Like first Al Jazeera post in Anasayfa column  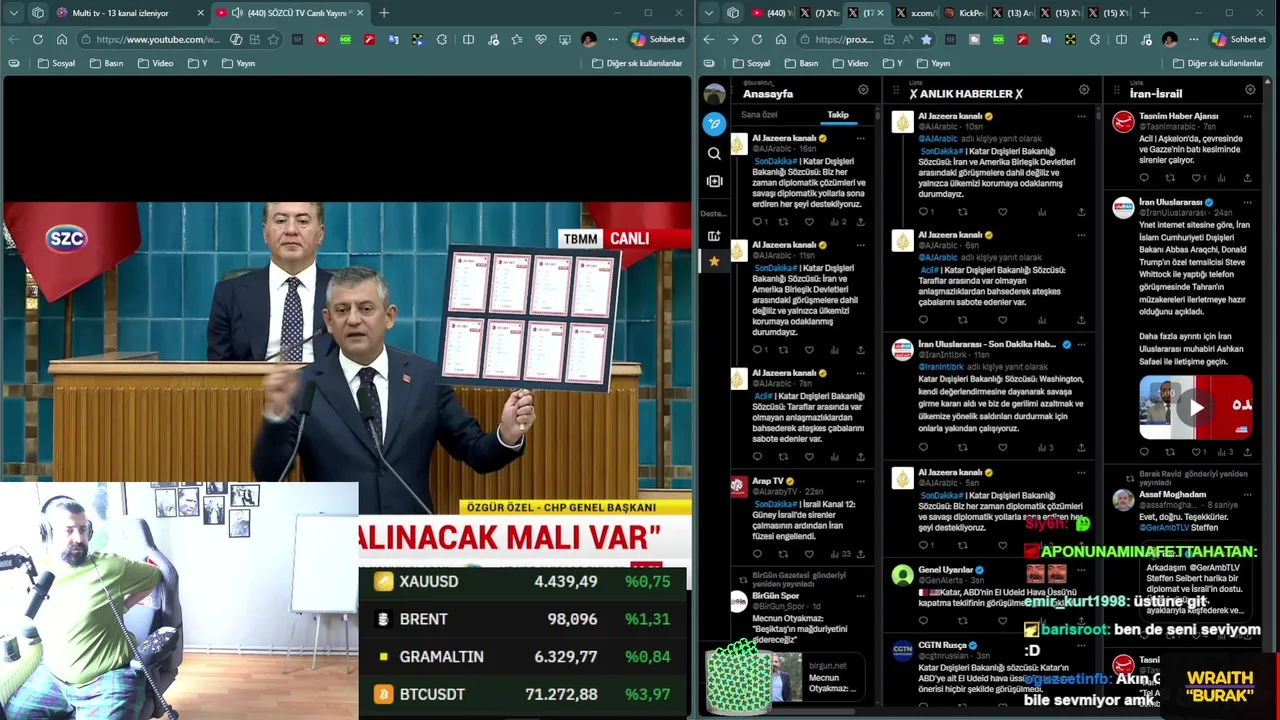point(809,222)
